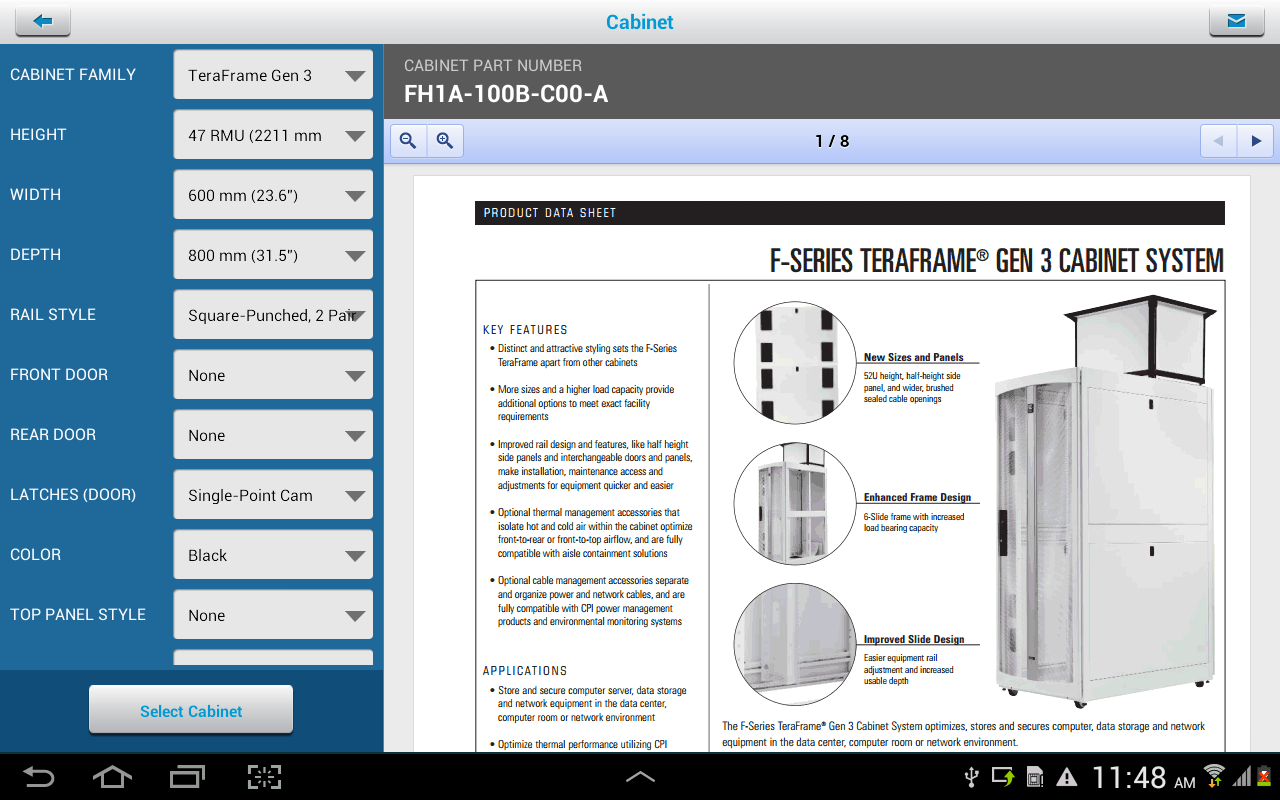Open Front Door dropdown
This screenshot has height=800, width=1280.
click(x=273, y=375)
